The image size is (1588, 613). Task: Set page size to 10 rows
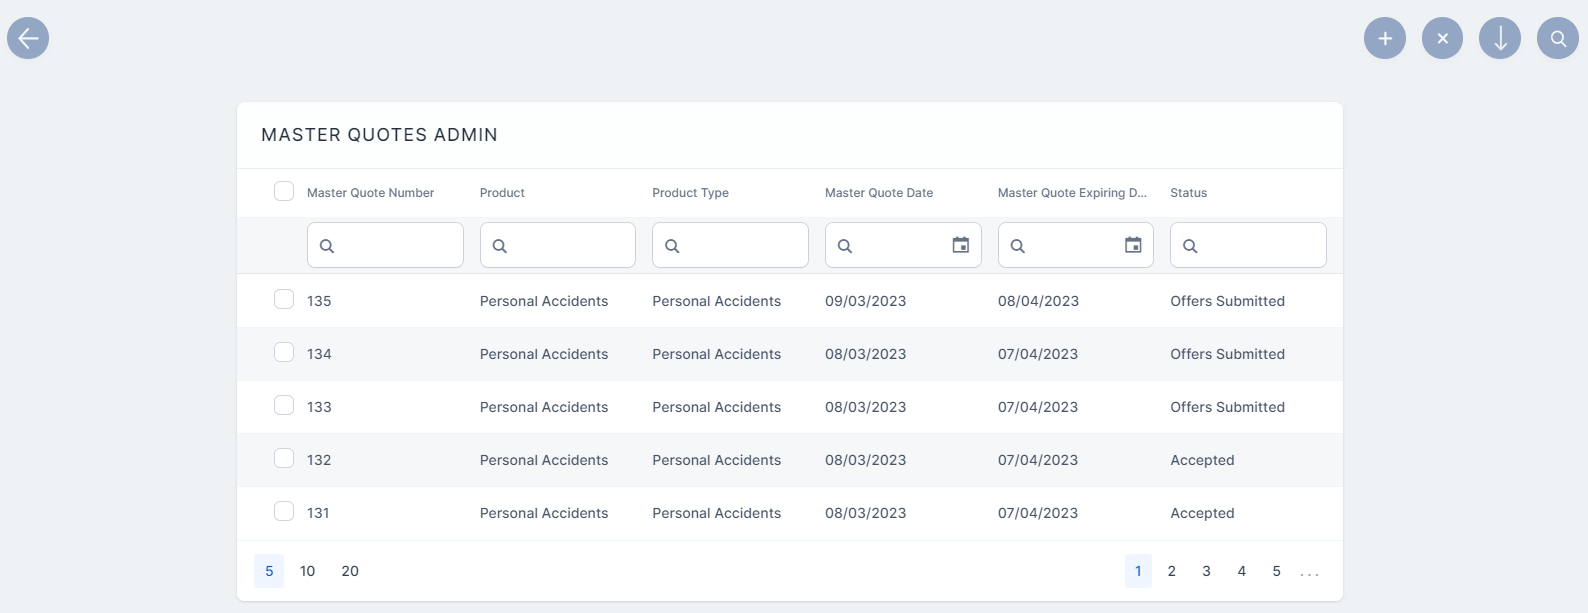click(307, 571)
